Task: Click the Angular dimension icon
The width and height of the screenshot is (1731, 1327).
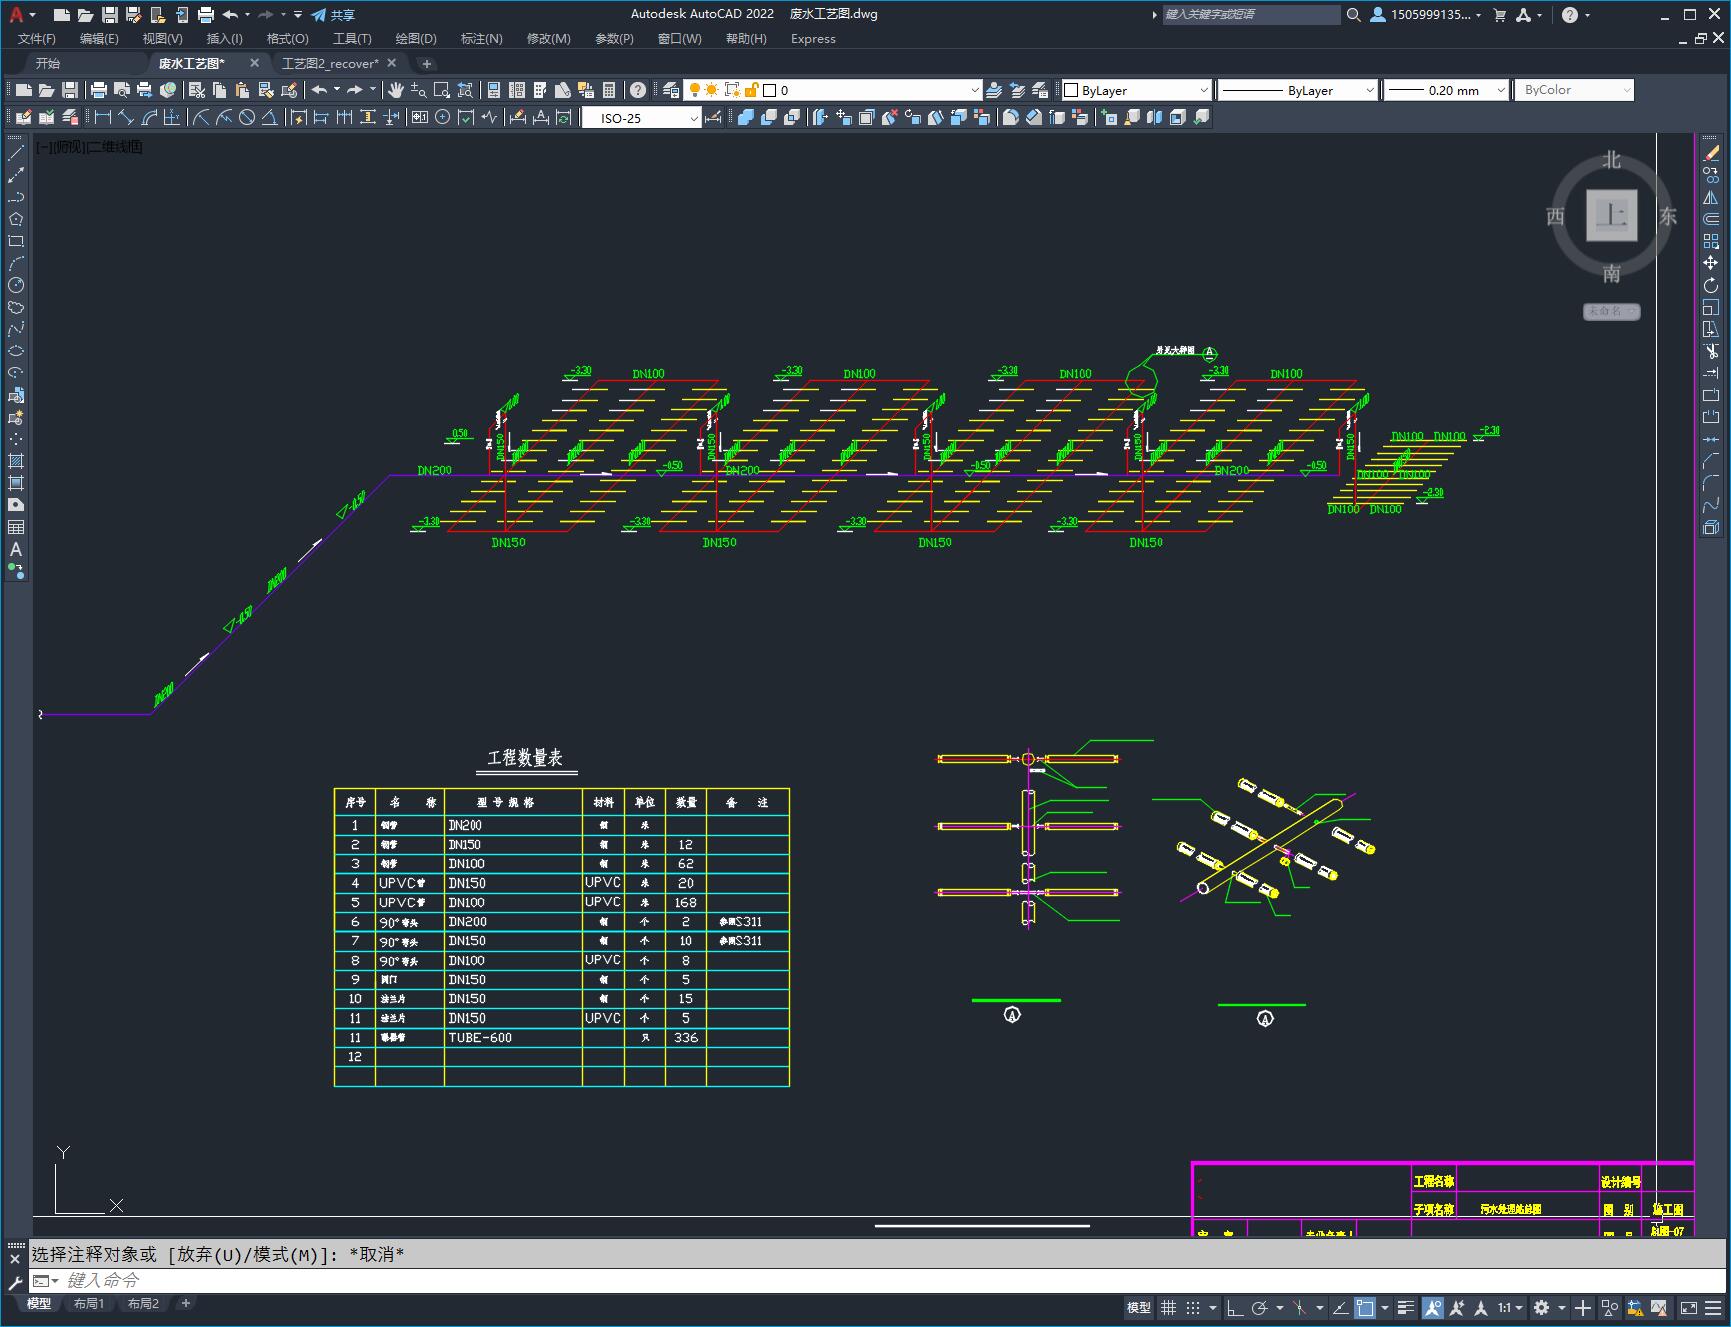Action: point(269,117)
